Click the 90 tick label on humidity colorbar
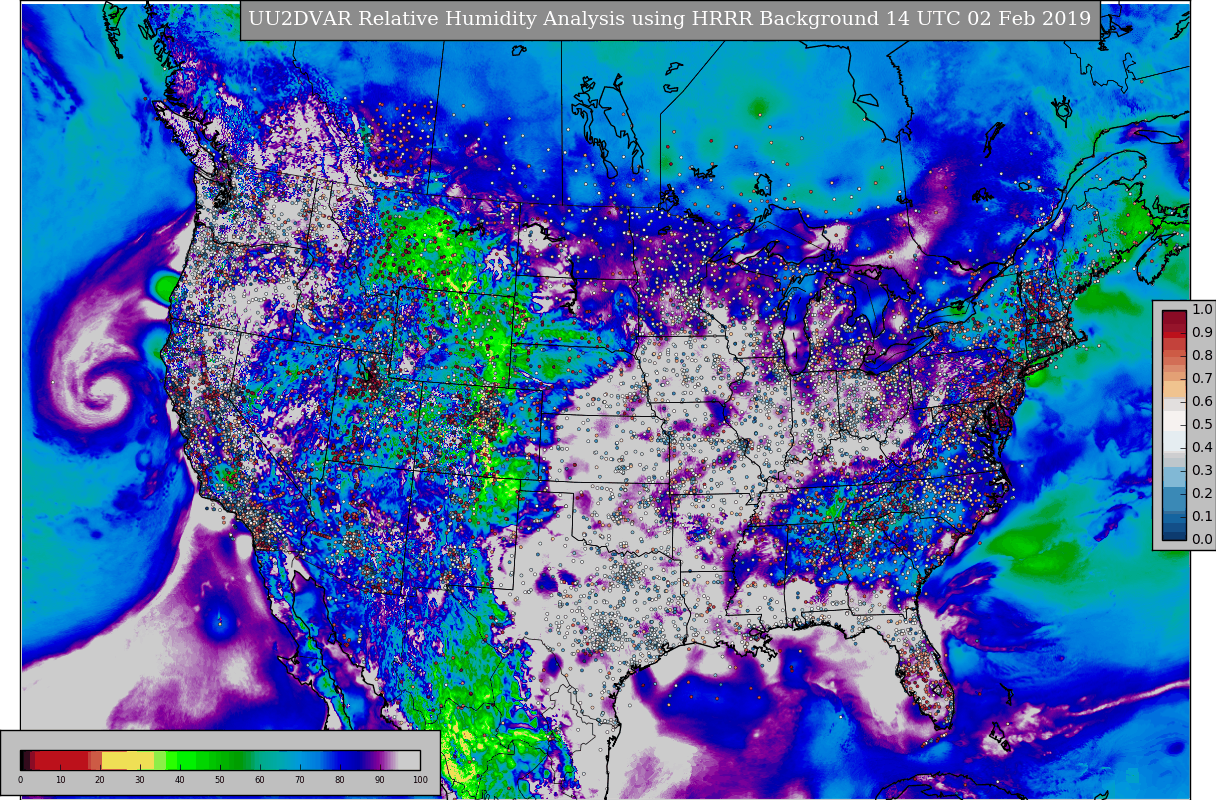The width and height of the screenshot is (1216, 800). pyautogui.click(x=380, y=780)
